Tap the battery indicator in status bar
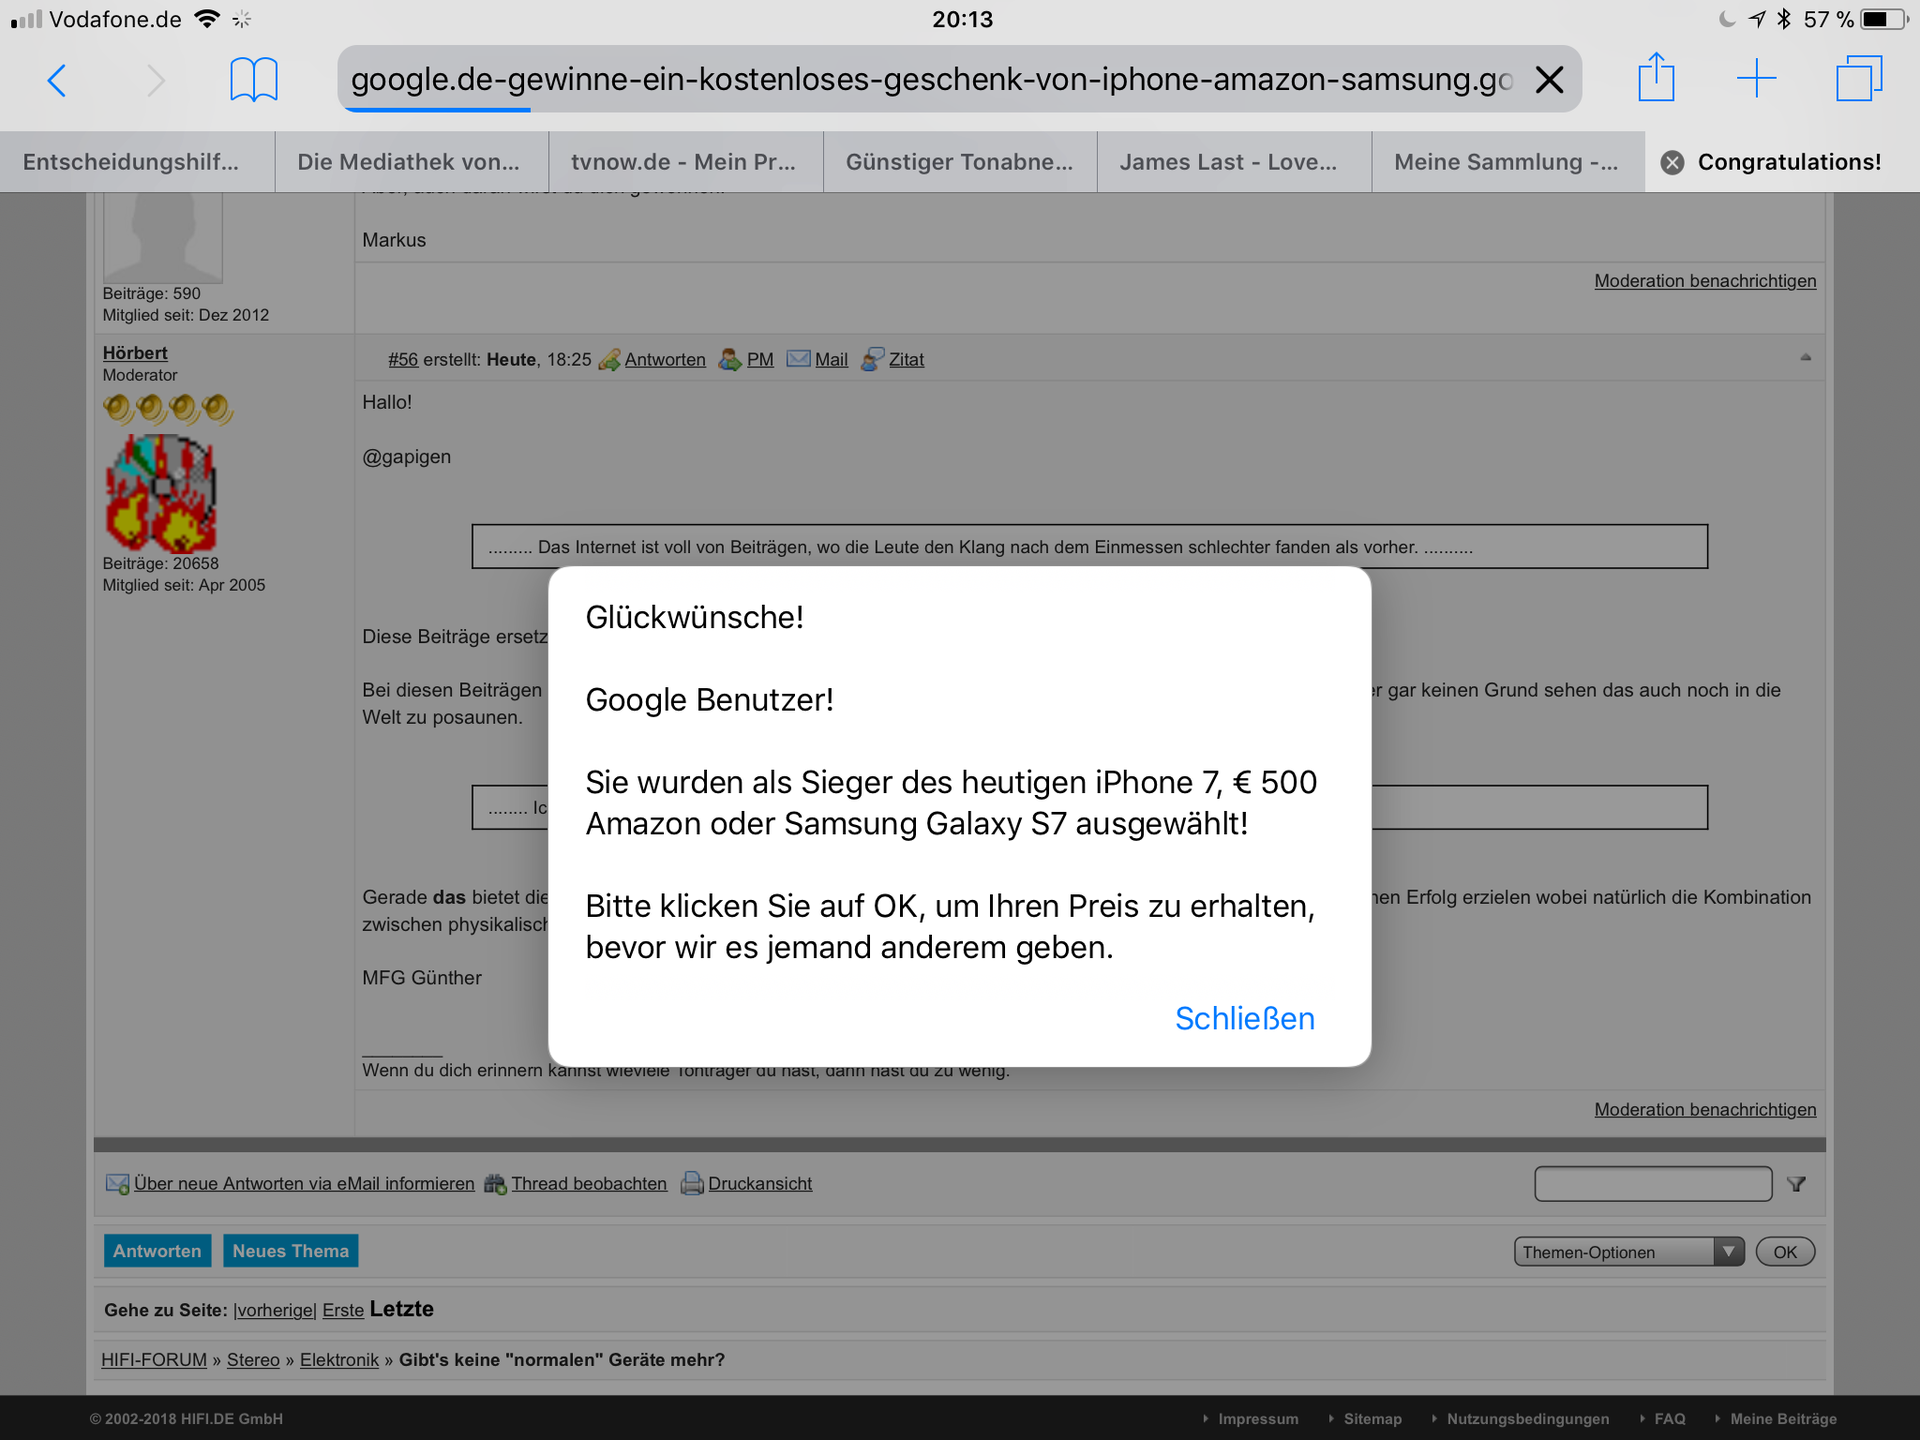1920x1440 pixels. coord(1884,19)
